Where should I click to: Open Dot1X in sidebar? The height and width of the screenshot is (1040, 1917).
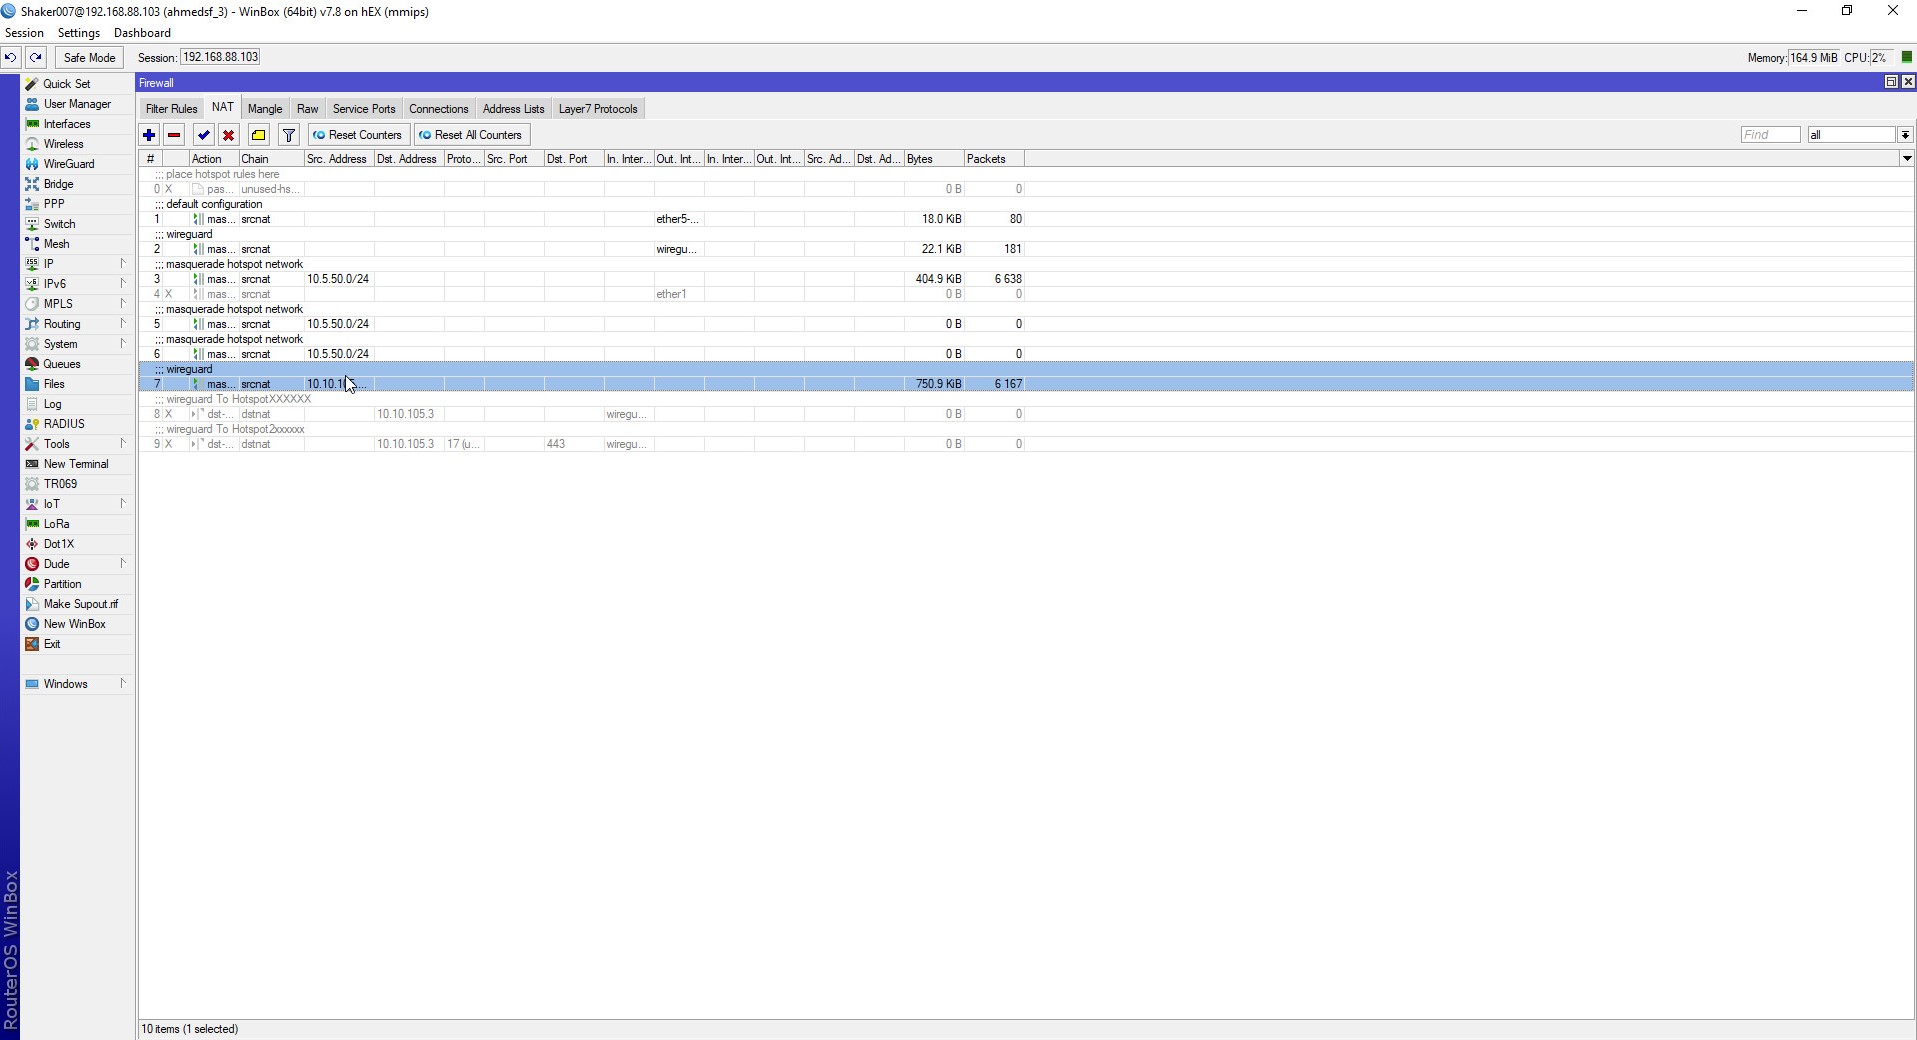point(78,544)
